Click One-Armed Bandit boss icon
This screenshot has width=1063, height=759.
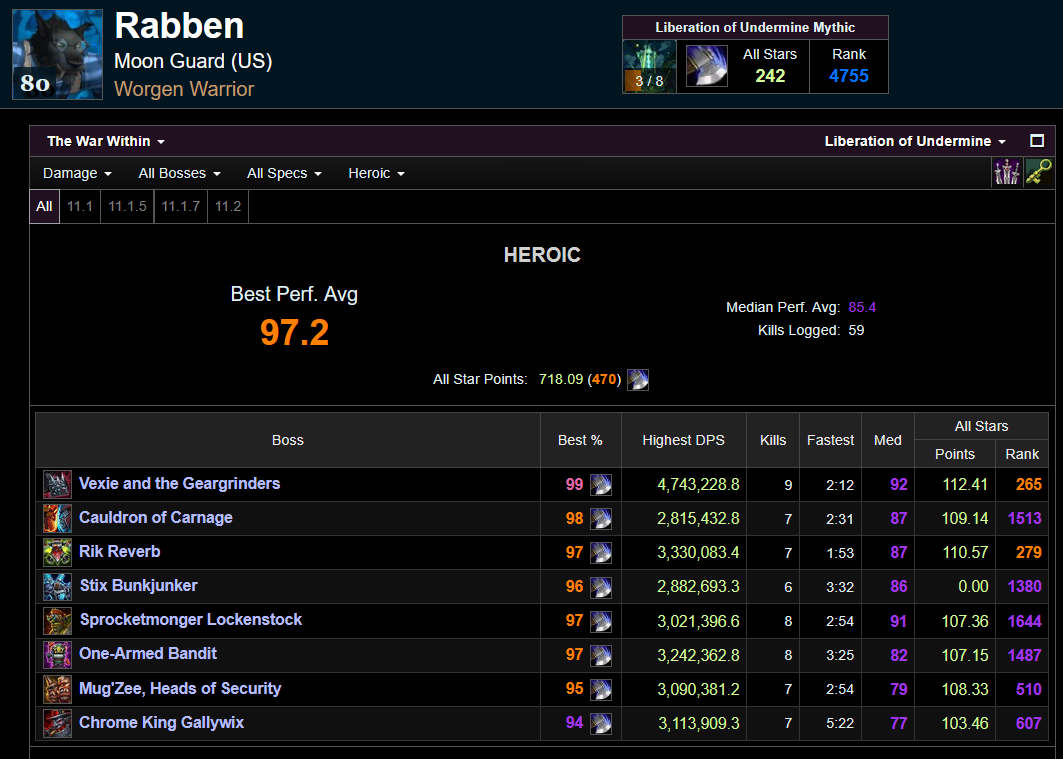point(58,655)
